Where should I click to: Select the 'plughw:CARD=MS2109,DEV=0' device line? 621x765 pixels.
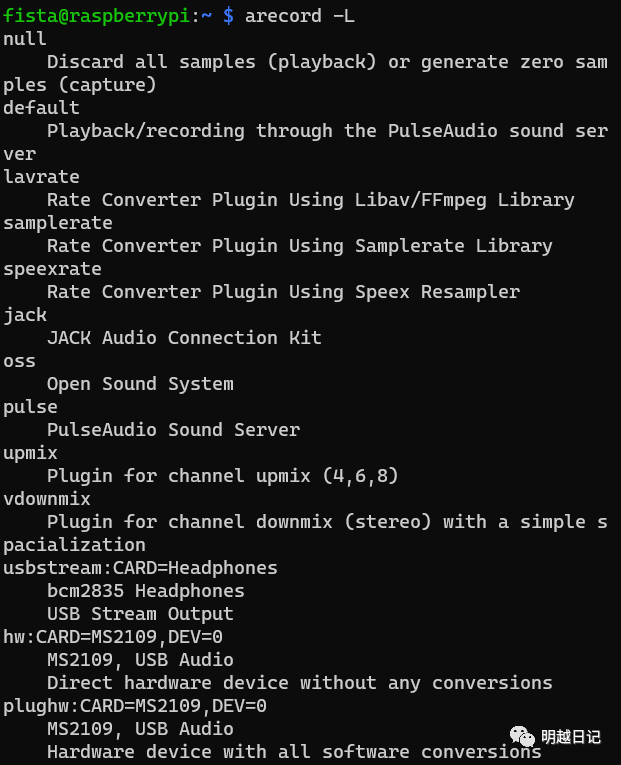pyautogui.click(x=135, y=705)
